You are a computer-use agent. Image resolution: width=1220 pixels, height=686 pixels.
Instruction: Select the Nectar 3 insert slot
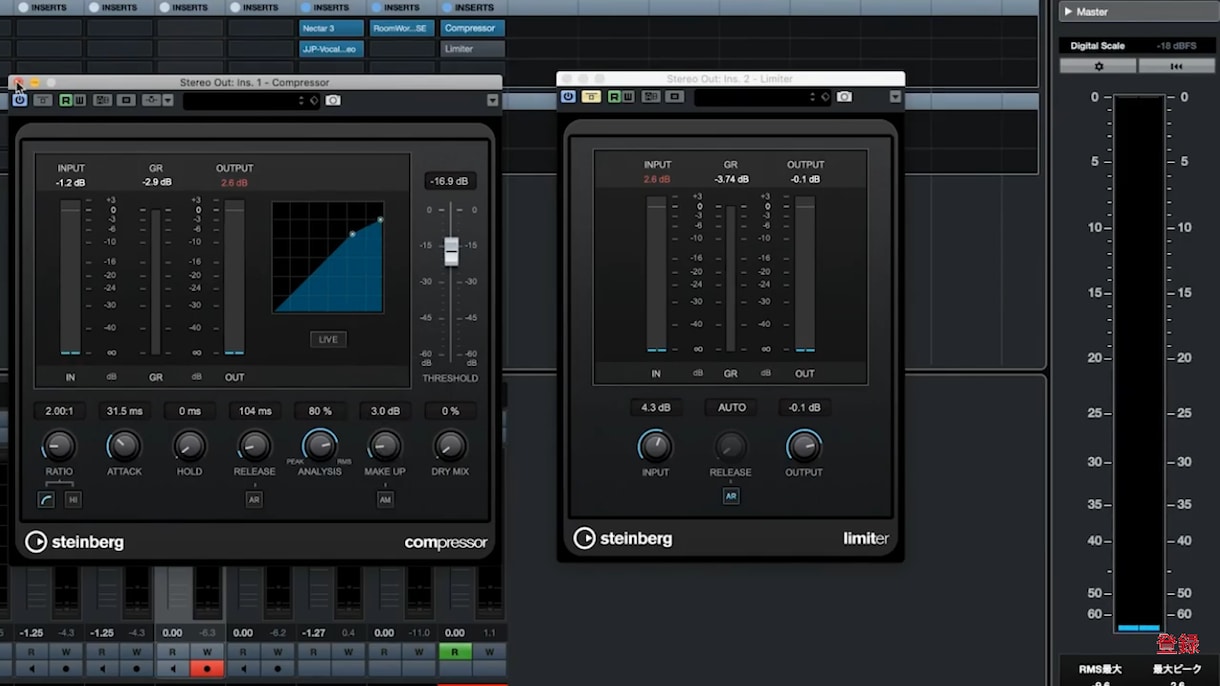click(x=331, y=28)
